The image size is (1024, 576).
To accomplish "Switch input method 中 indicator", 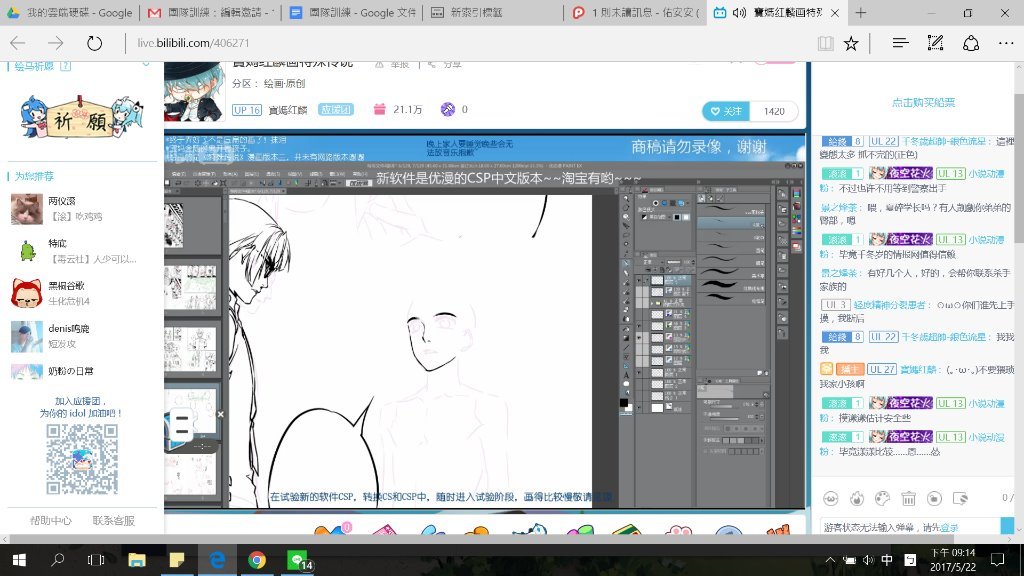I will [x=887, y=560].
